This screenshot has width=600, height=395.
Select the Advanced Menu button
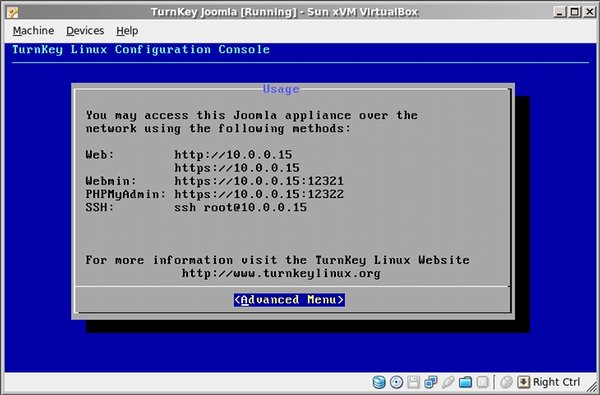click(x=289, y=300)
